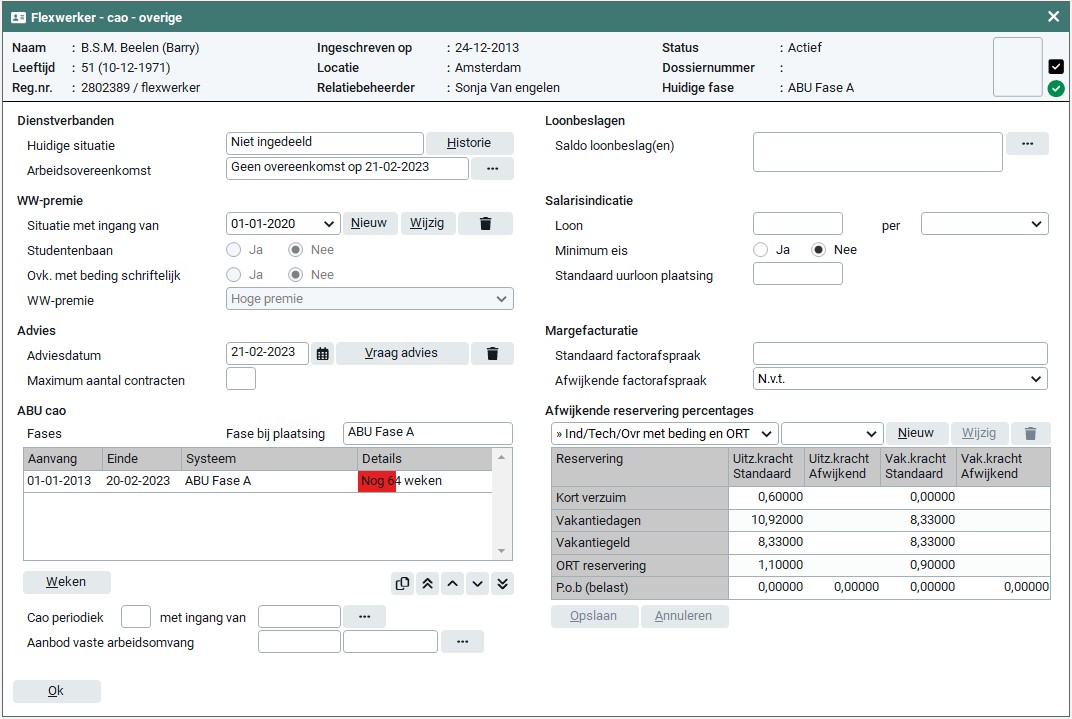Delete advies with trash icon

(x=492, y=353)
